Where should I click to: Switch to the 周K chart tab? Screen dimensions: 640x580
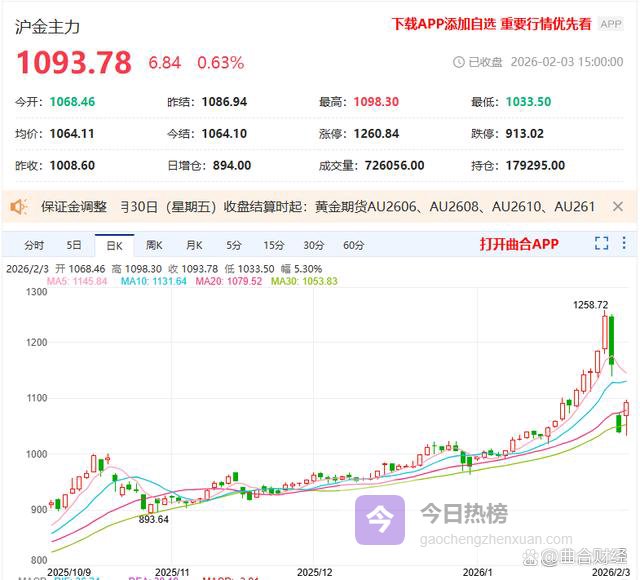tap(153, 245)
